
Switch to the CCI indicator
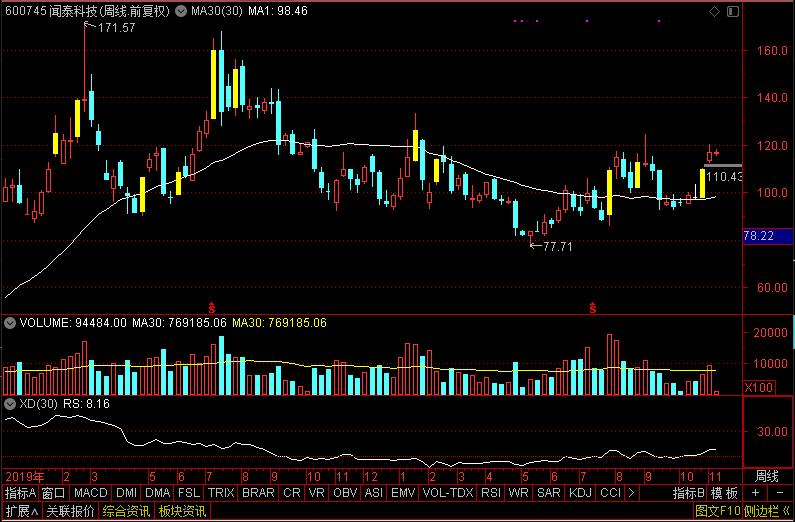coord(610,493)
